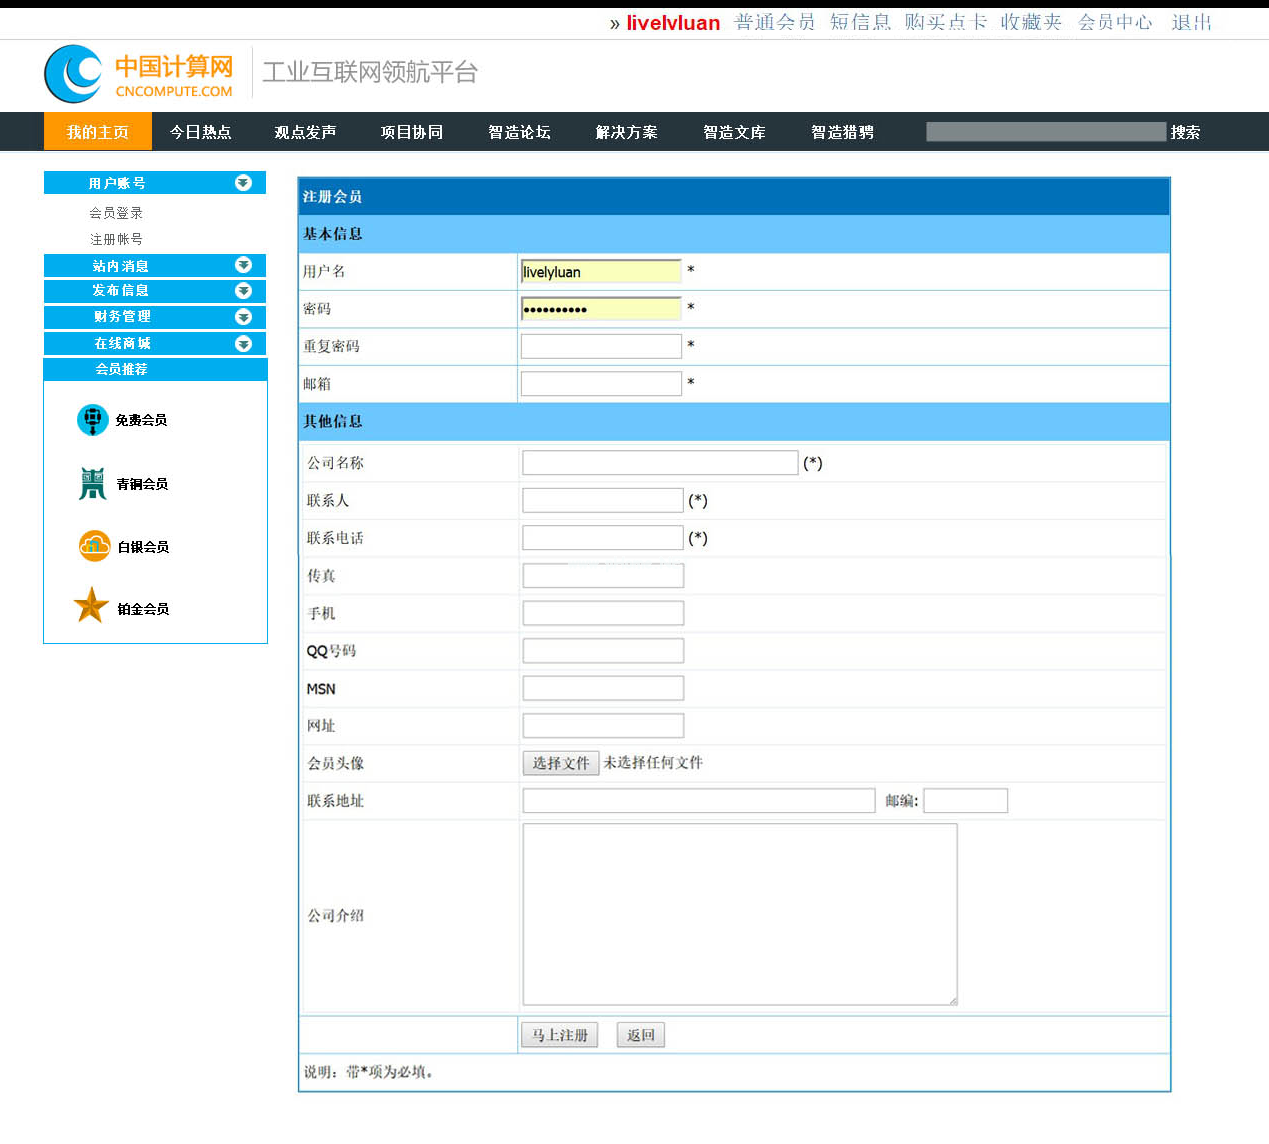
Task: Click the 铂金会员 label
Action: click(143, 609)
